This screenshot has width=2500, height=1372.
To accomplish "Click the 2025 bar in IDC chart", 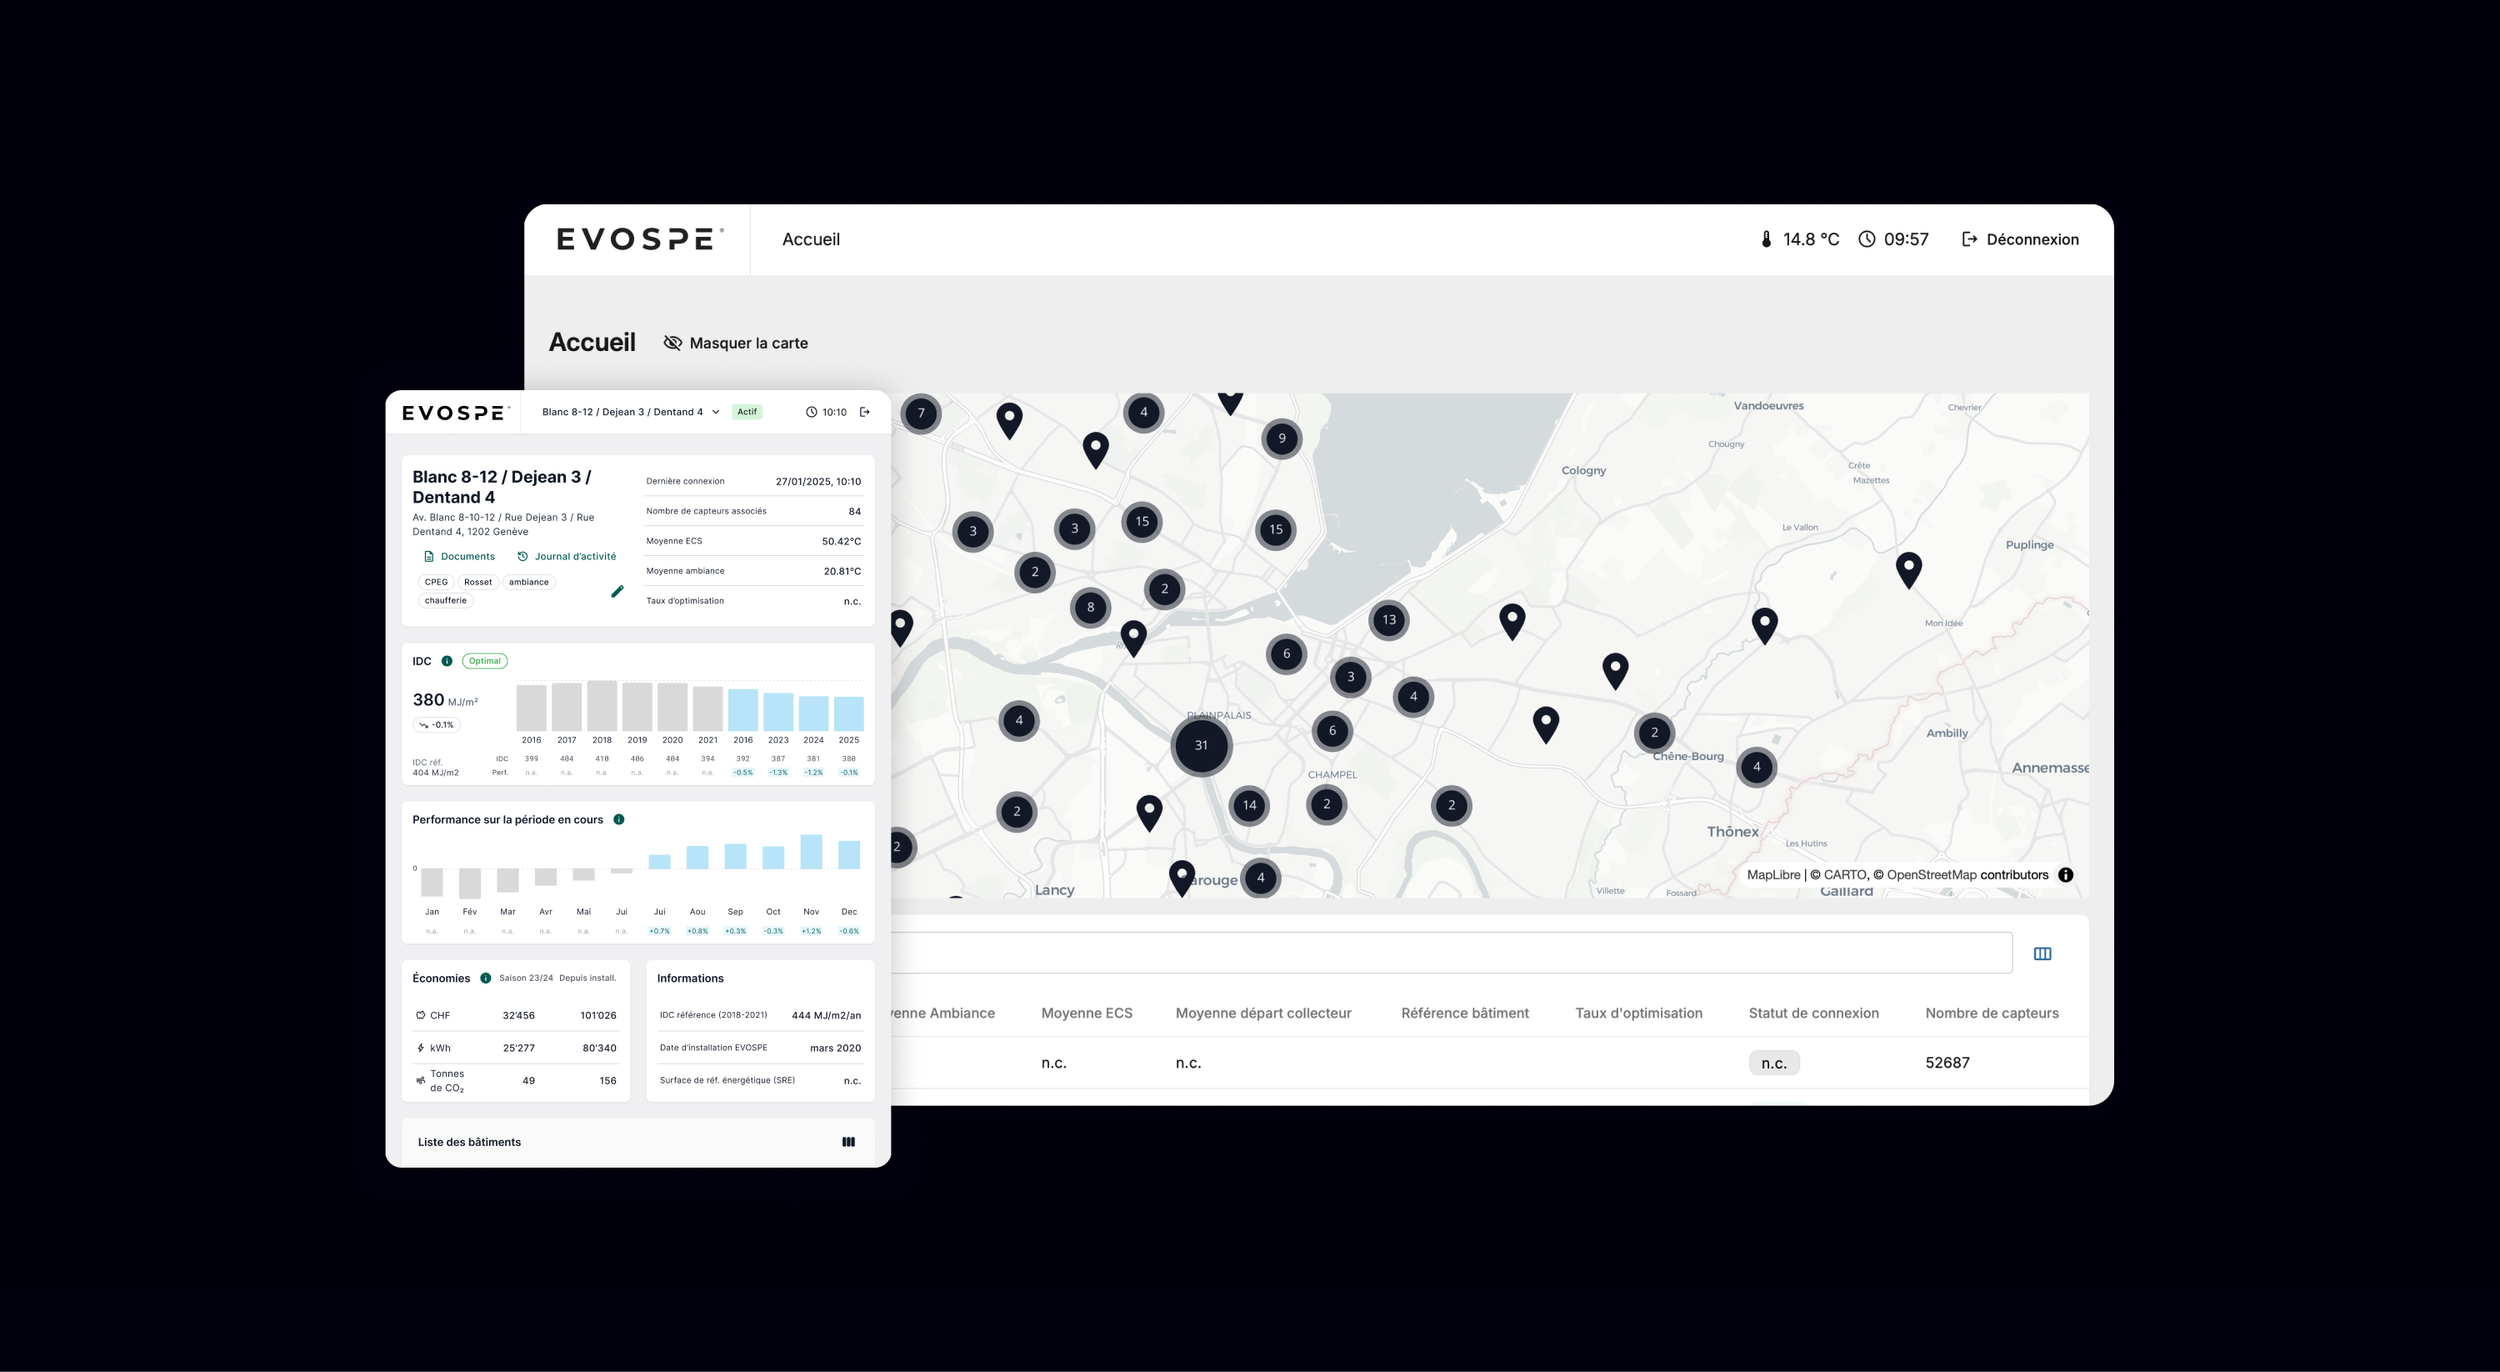I will pyautogui.click(x=848, y=713).
